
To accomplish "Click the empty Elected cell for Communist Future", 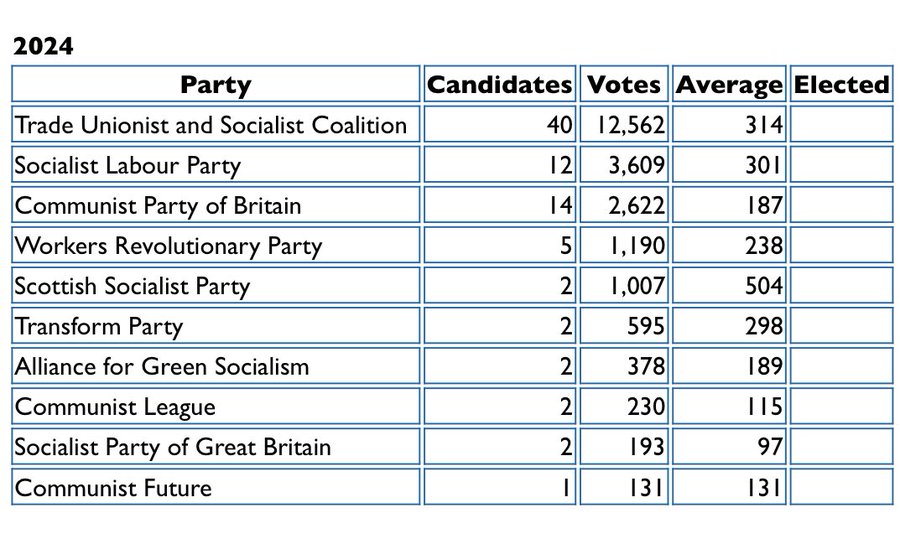I will 841,487.
